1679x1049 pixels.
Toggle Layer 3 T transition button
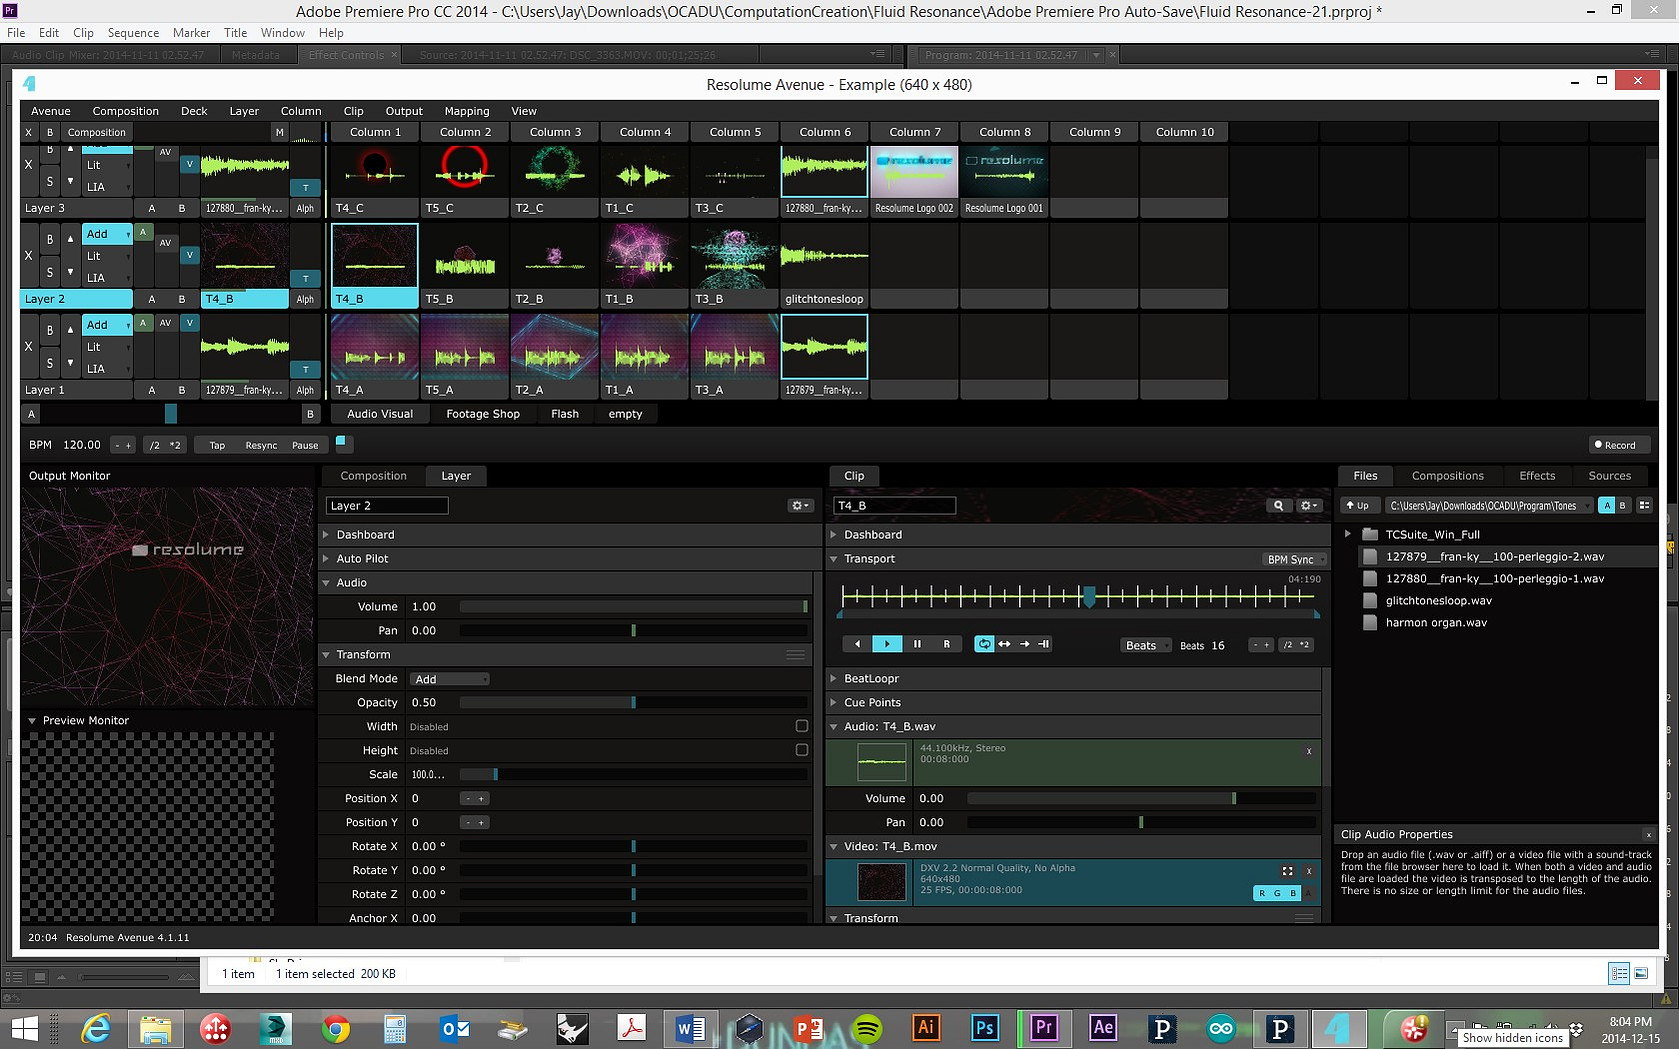pyautogui.click(x=305, y=187)
